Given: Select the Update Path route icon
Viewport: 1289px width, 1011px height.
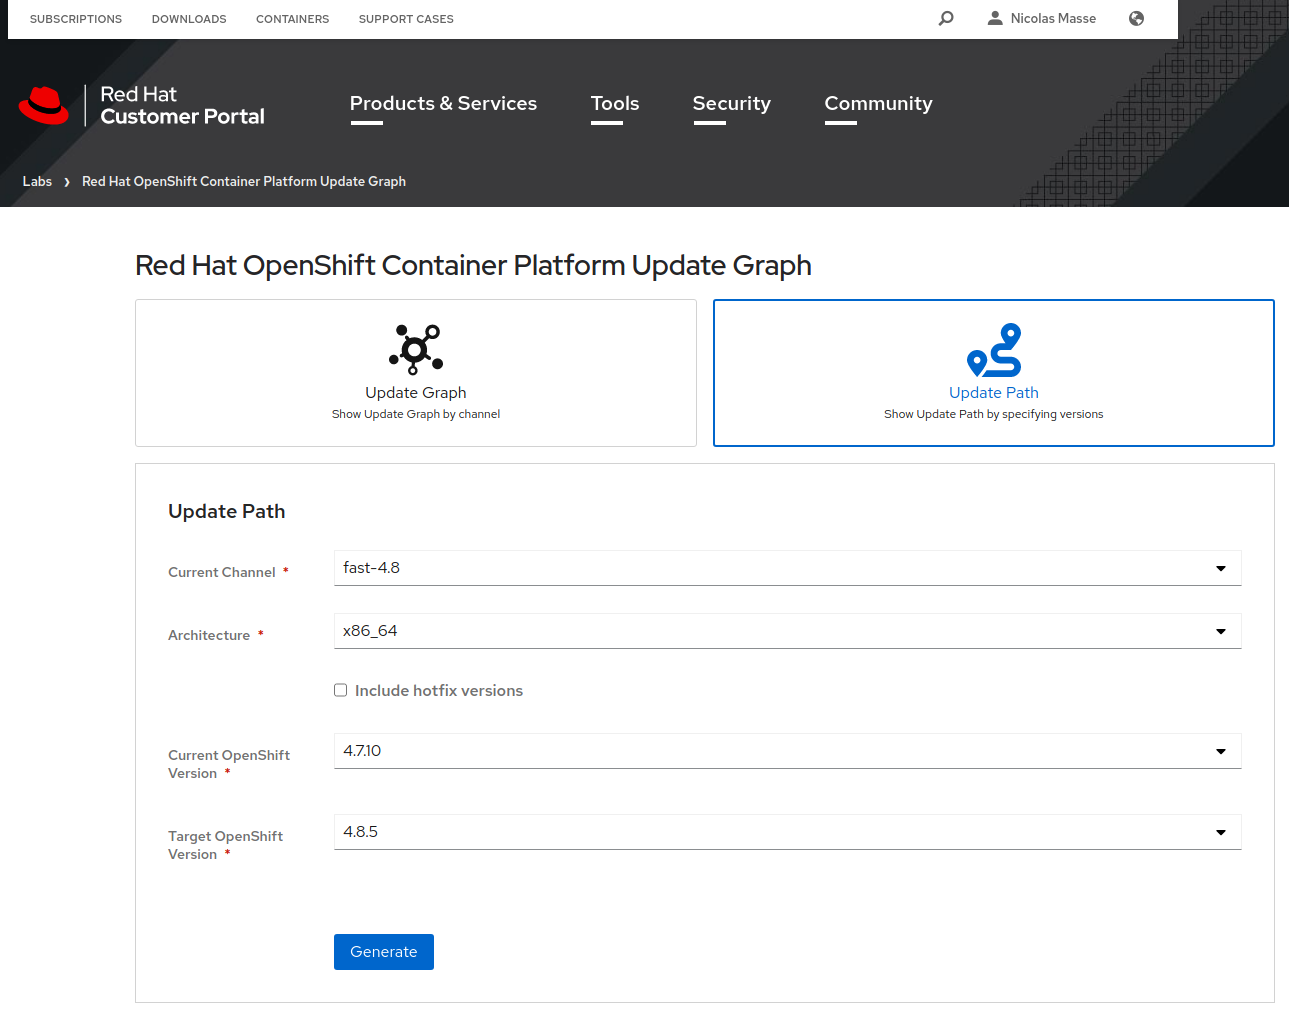Looking at the screenshot, I should click(x=993, y=350).
